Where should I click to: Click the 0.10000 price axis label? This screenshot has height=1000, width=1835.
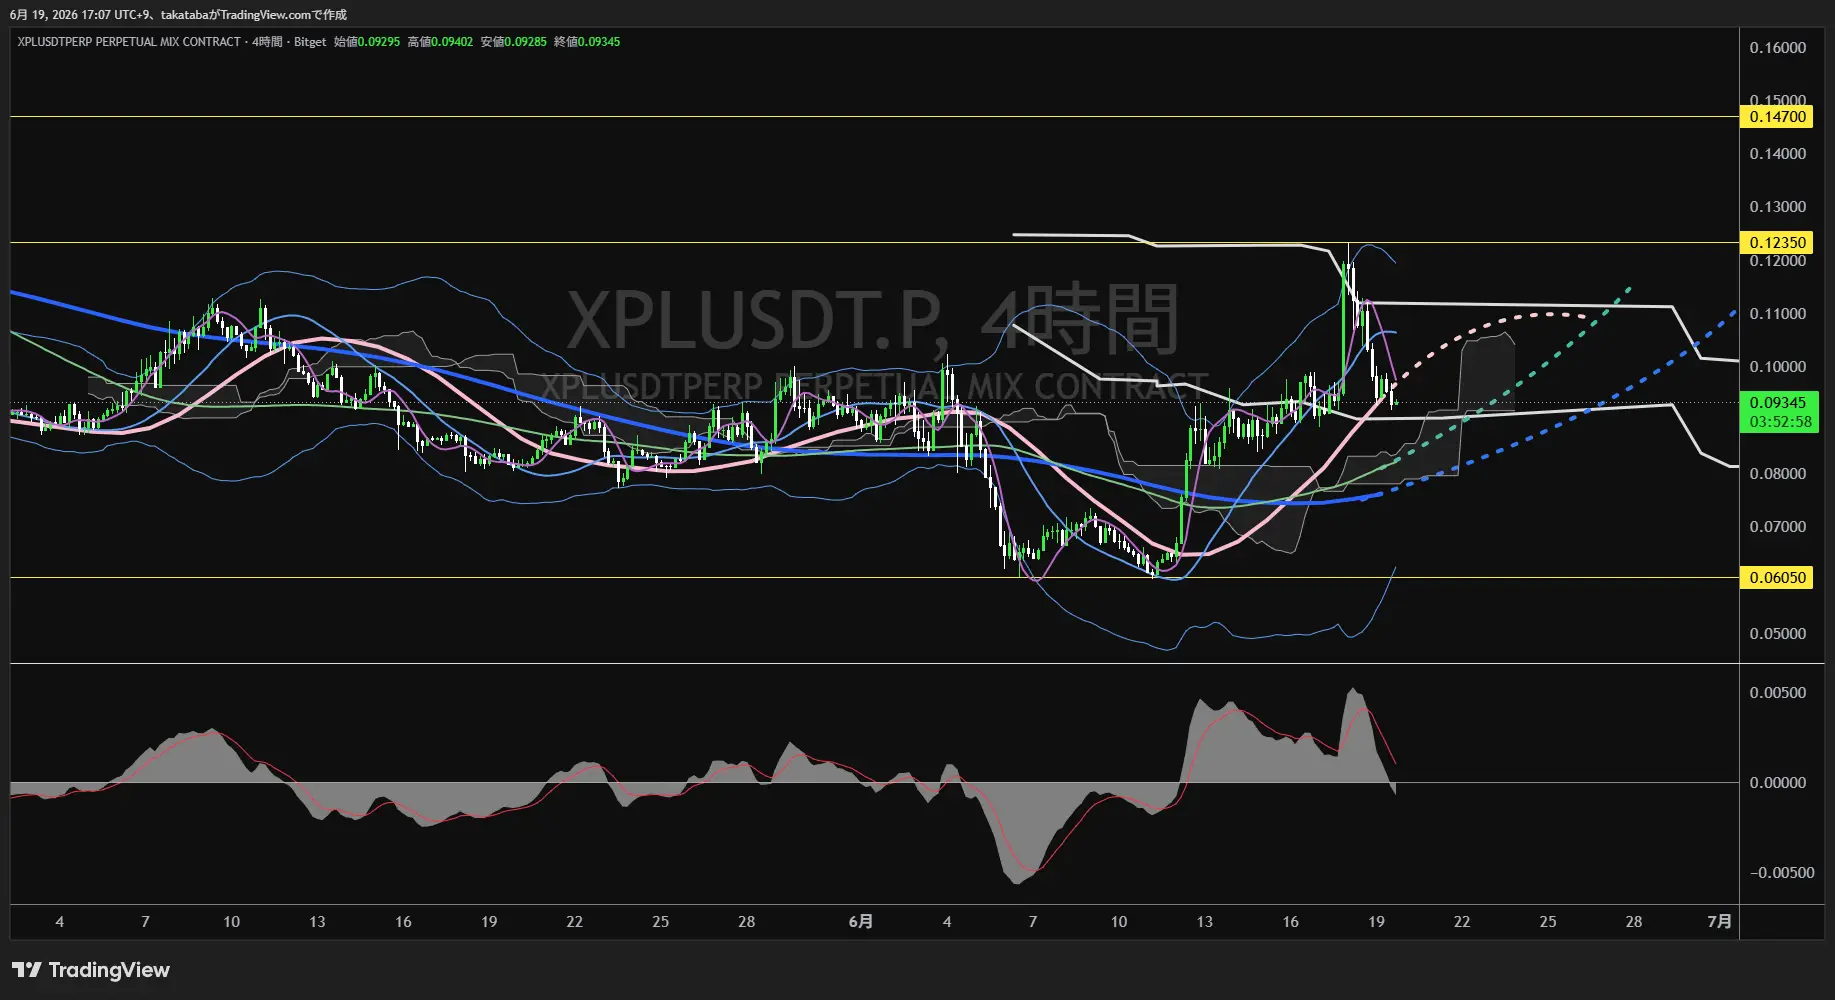click(x=1777, y=367)
